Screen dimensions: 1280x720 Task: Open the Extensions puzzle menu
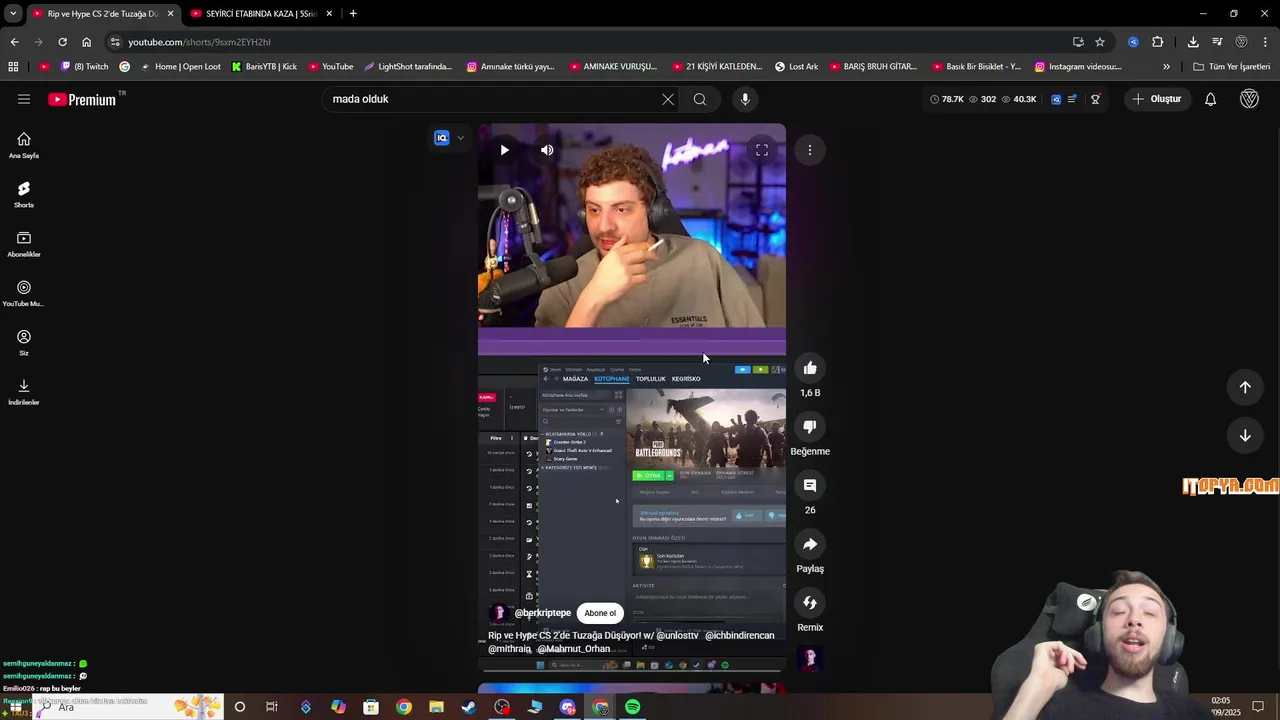point(1158,42)
